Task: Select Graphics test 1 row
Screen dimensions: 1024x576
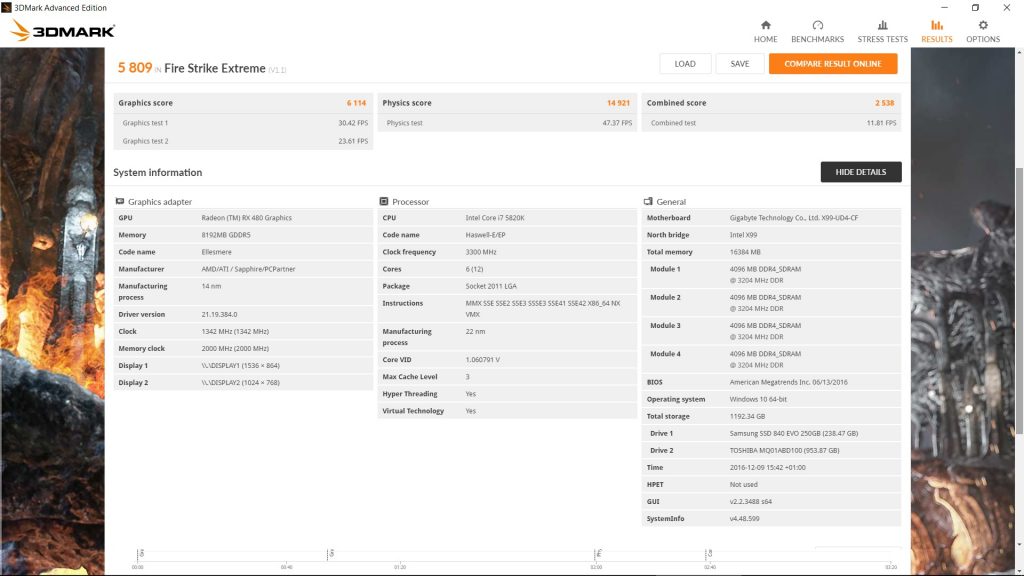Action: point(243,123)
